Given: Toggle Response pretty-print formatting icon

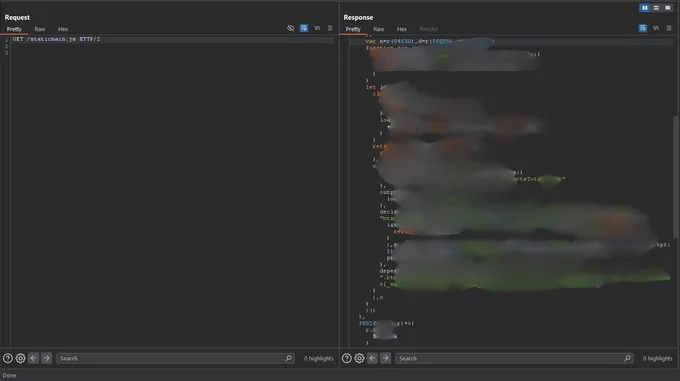Looking at the screenshot, I should coord(643,28).
